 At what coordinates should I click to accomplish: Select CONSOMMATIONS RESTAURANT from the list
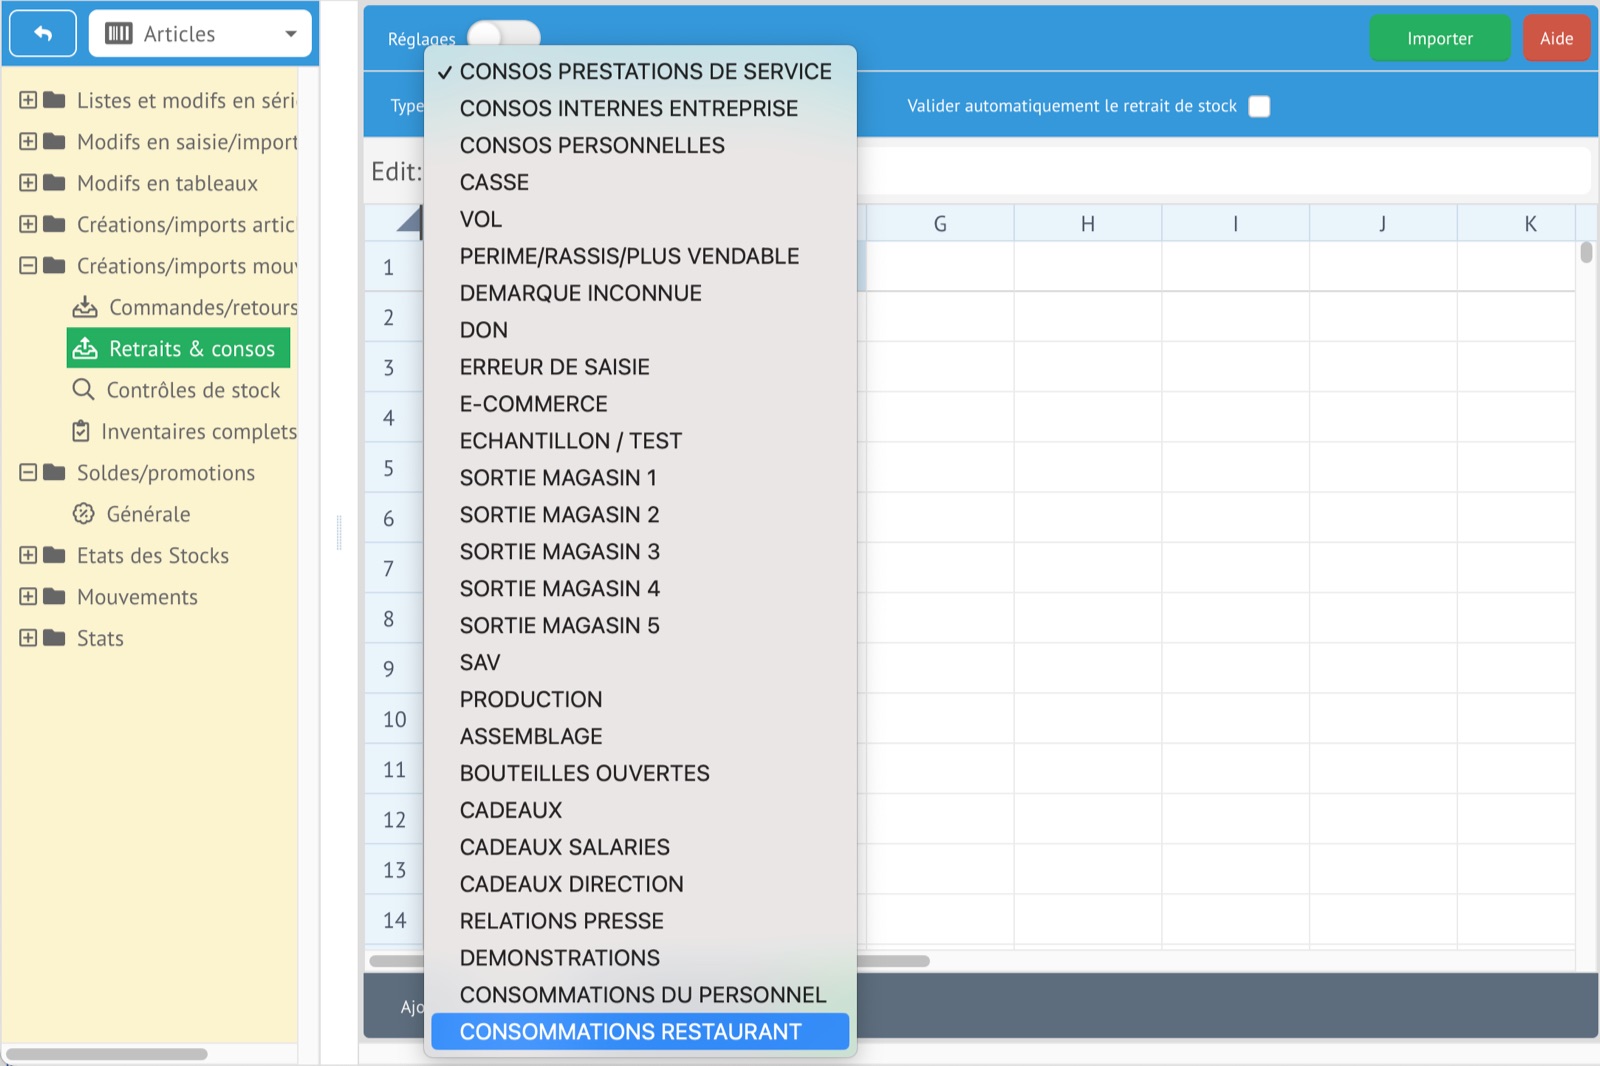(x=630, y=1032)
